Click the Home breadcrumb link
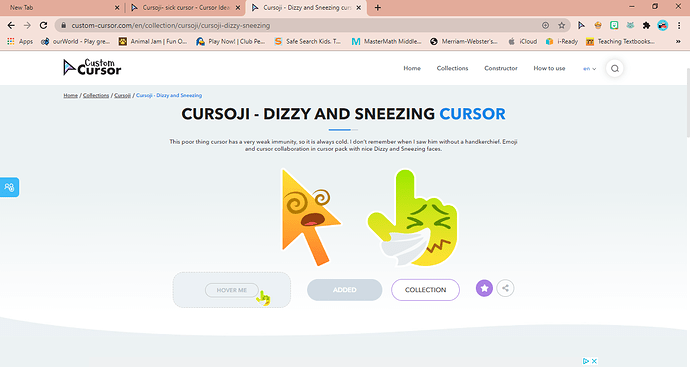 (x=70, y=95)
